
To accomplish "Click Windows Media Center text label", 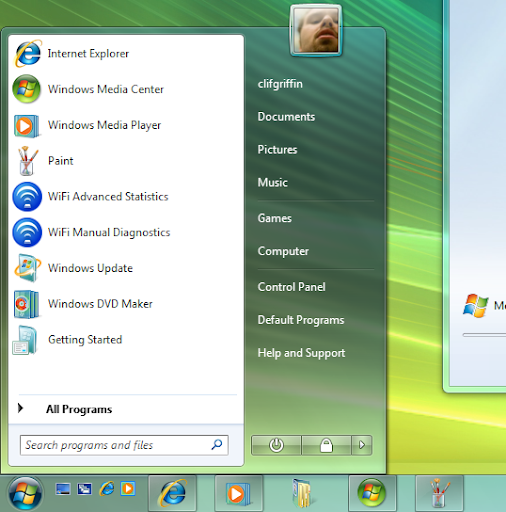I will [106, 89].
